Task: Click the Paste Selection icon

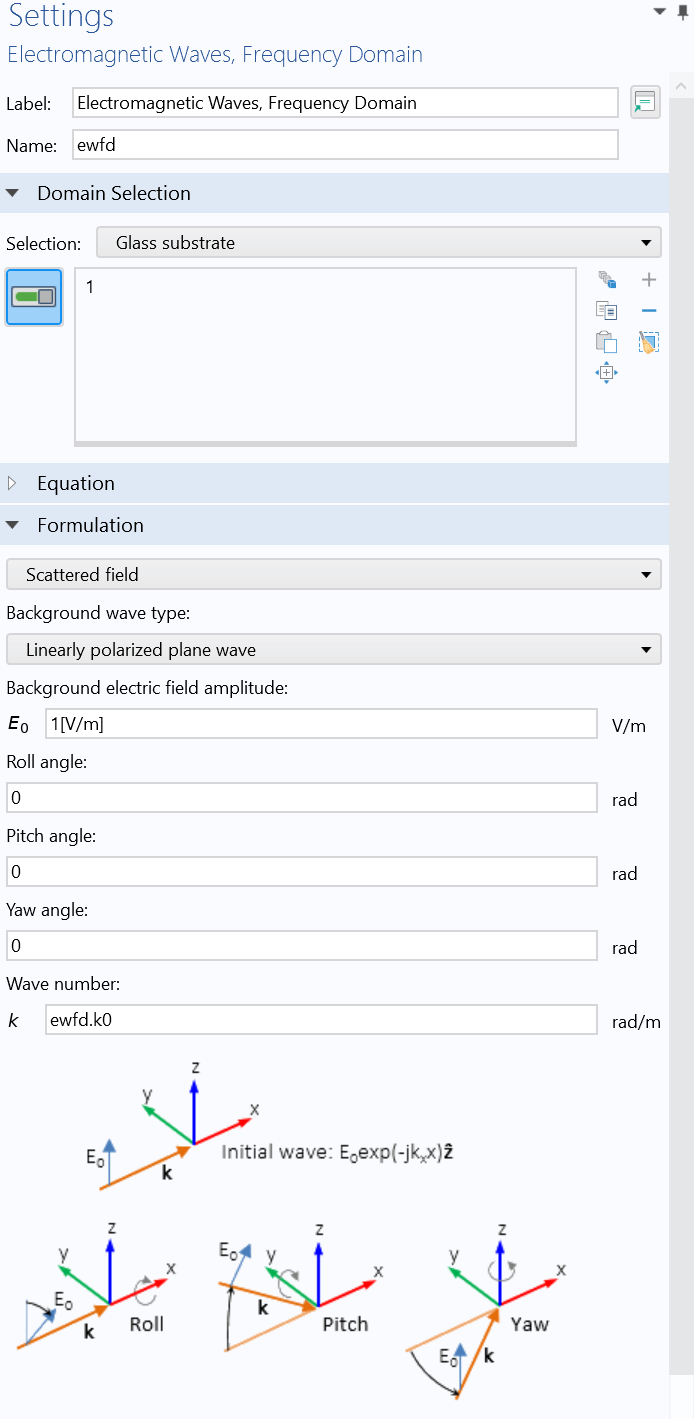Action: tap(606, 342)
